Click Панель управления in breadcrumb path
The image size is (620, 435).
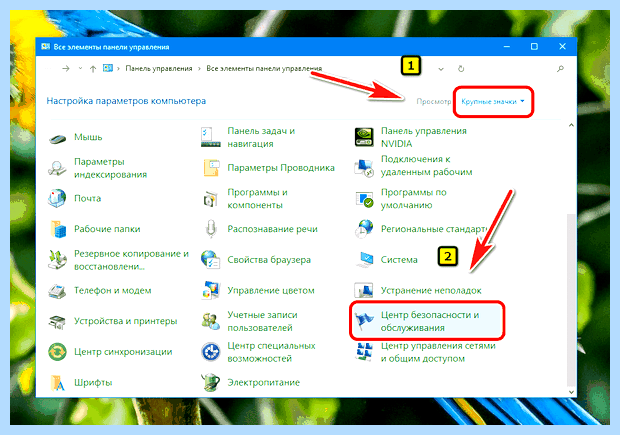pyautogui.click(x=159, y=69)
